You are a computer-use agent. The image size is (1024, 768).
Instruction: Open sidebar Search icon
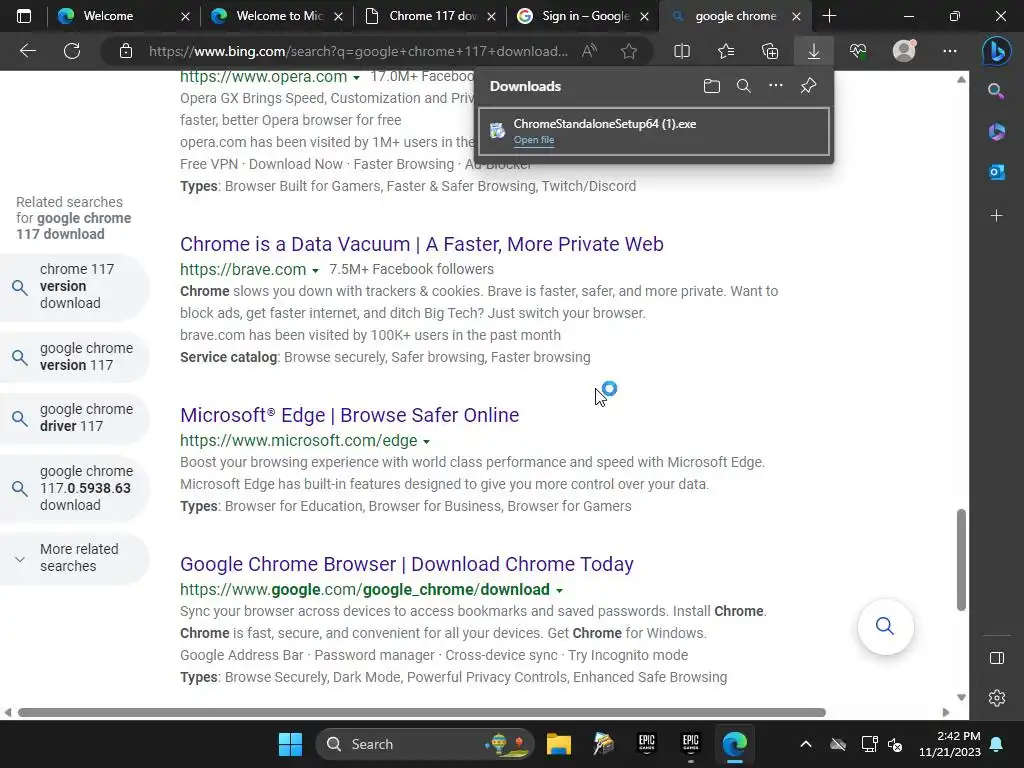coord(996,91)
